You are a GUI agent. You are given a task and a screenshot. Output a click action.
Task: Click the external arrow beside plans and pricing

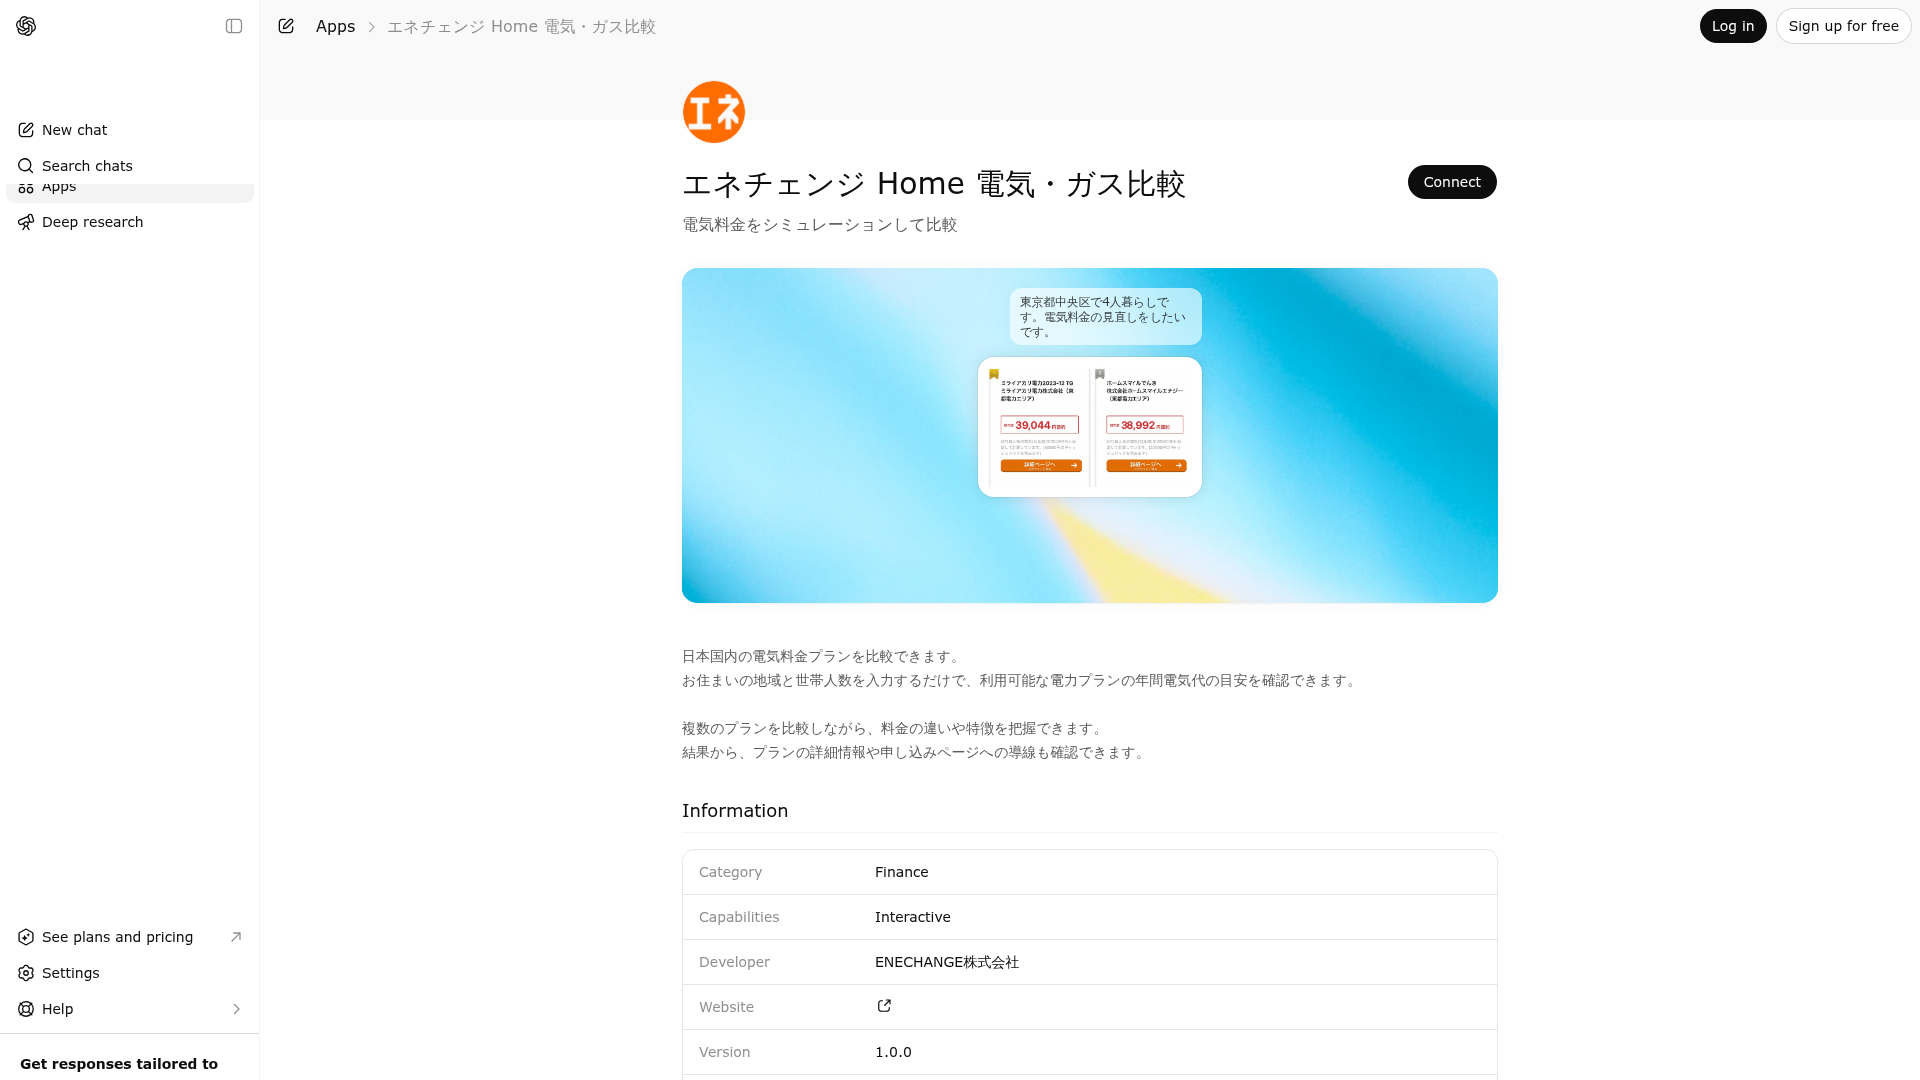(236, 937)
